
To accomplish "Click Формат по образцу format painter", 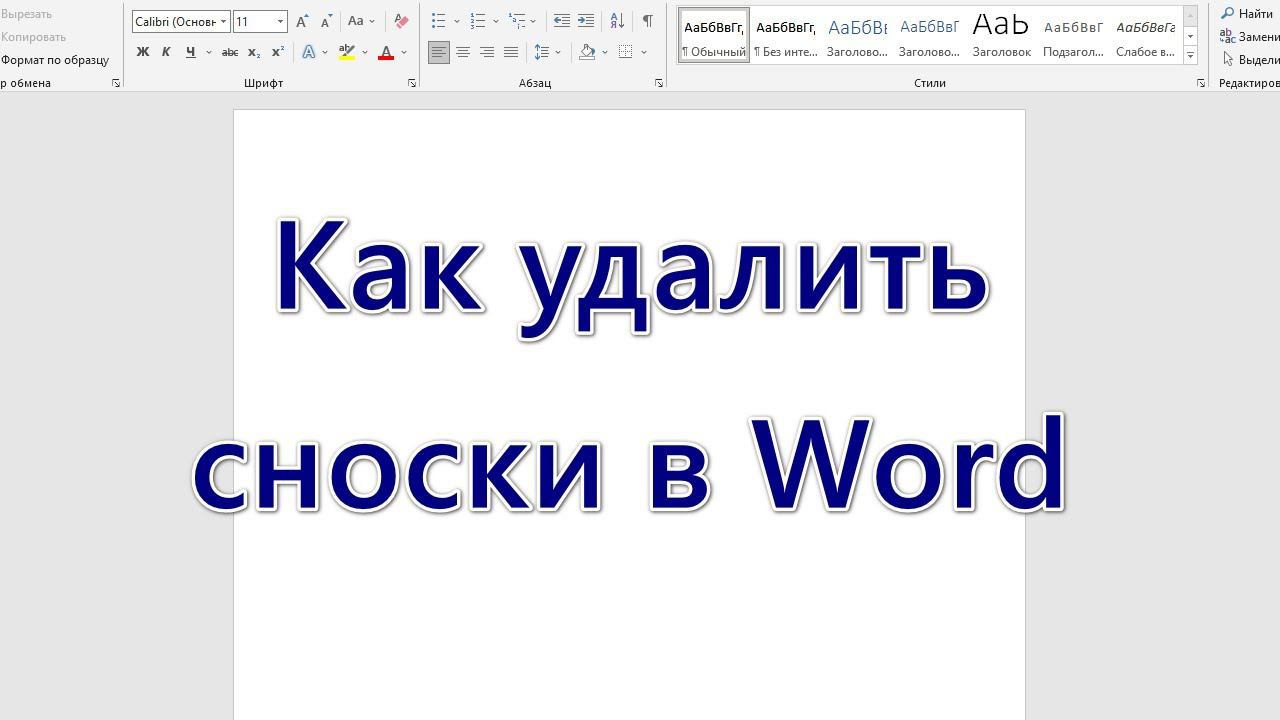I will tap(54, 60).
